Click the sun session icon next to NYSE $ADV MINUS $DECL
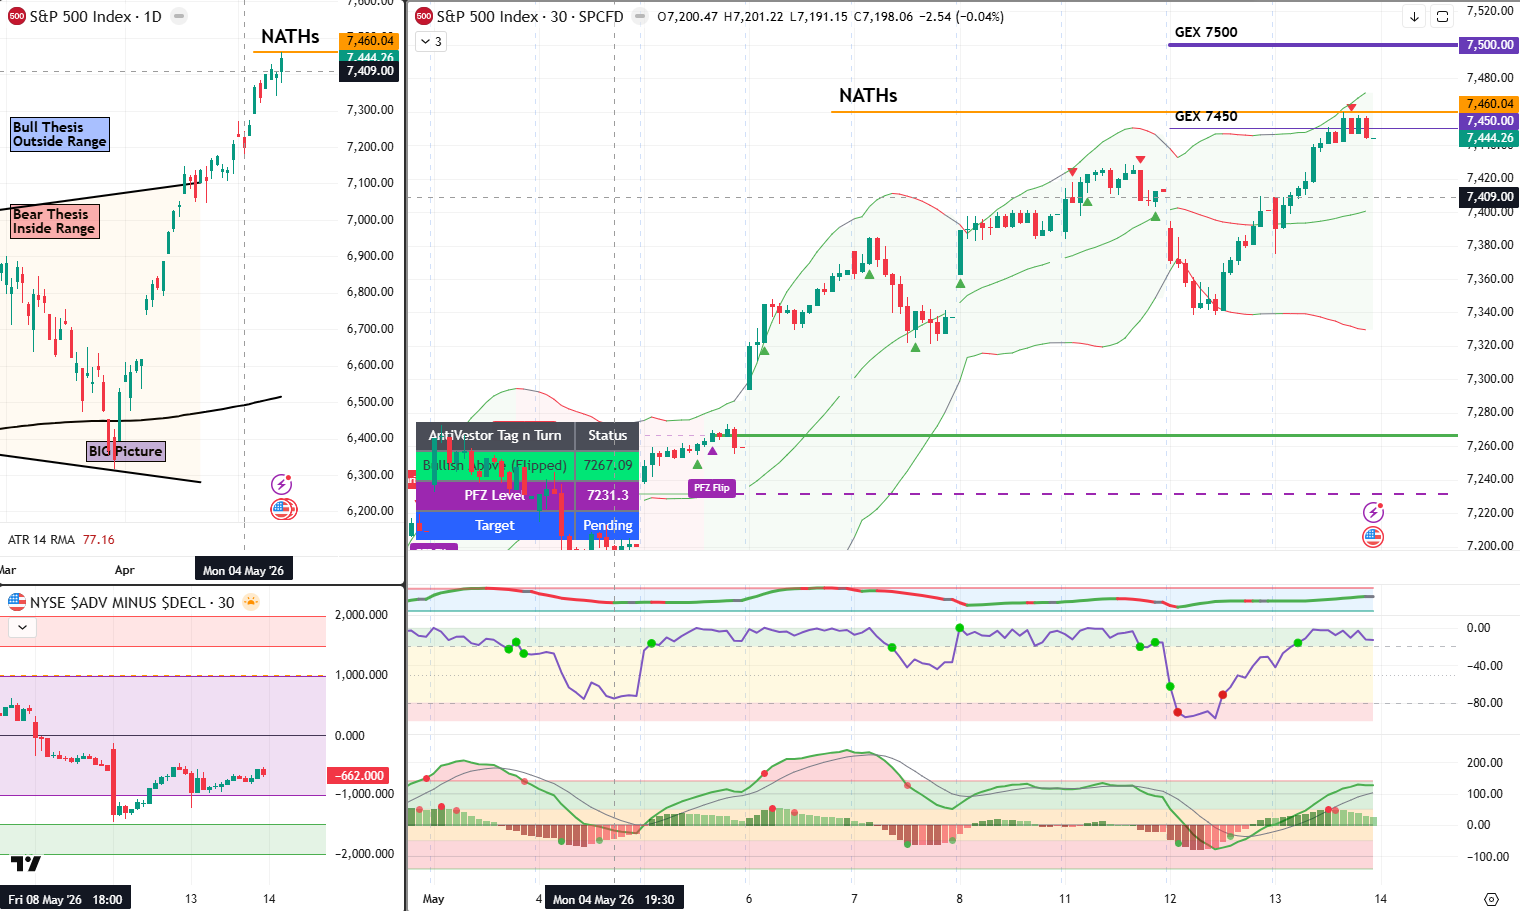The height and width of the screenshot is (911, 1520). point(251,602)
